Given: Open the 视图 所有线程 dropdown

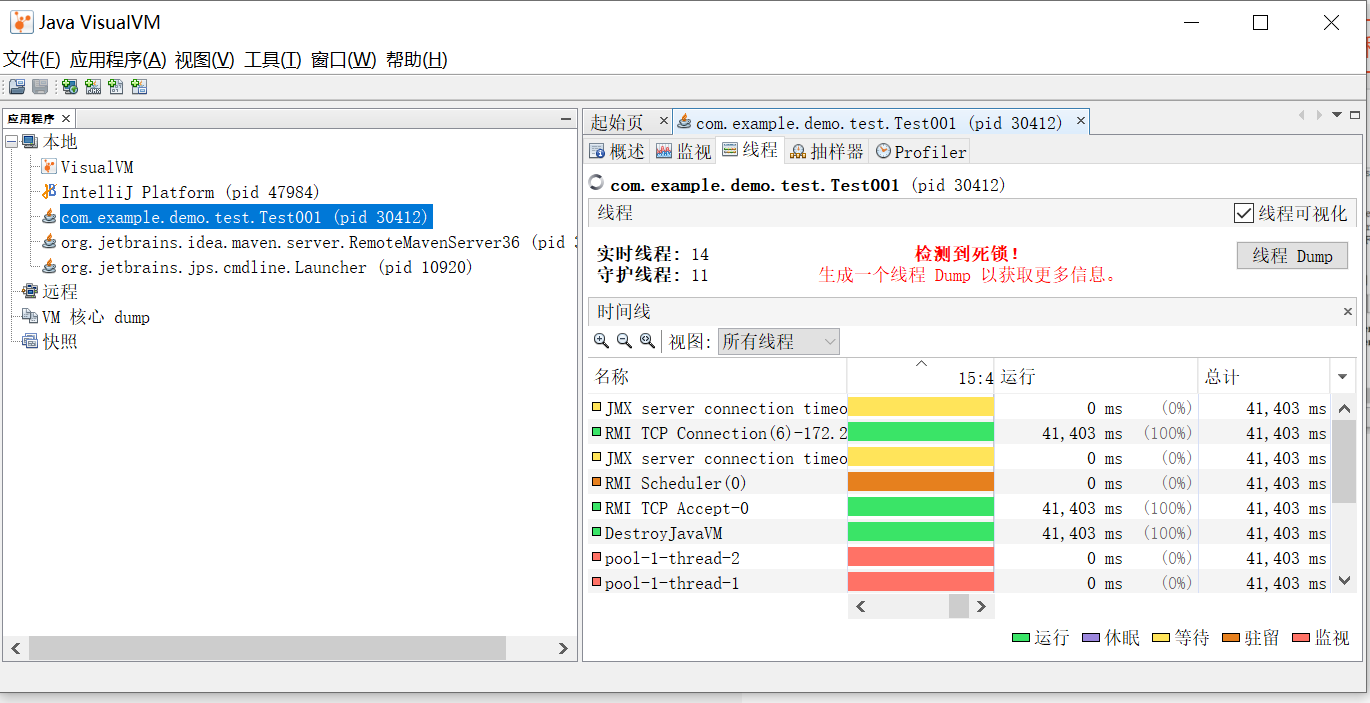Looking at the screenshot, I should point(779,342).
